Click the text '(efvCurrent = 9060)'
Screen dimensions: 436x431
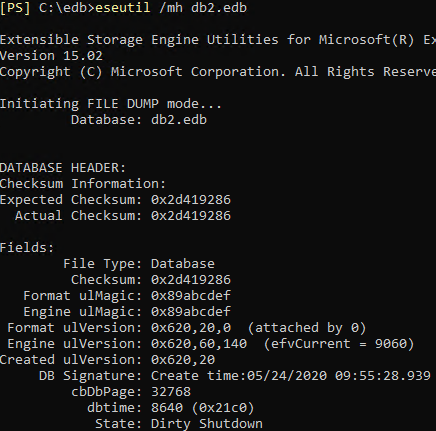[339, 344]
